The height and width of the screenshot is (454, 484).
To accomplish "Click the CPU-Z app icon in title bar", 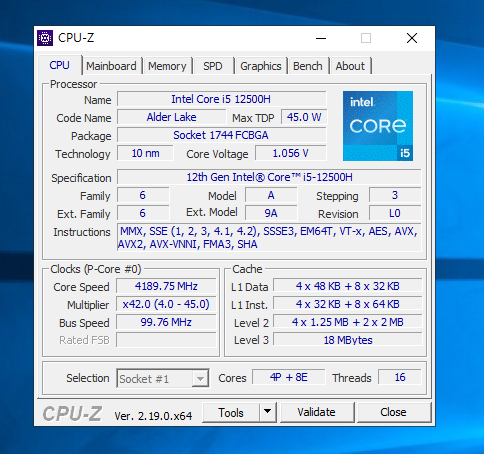I will pos(45,38).
